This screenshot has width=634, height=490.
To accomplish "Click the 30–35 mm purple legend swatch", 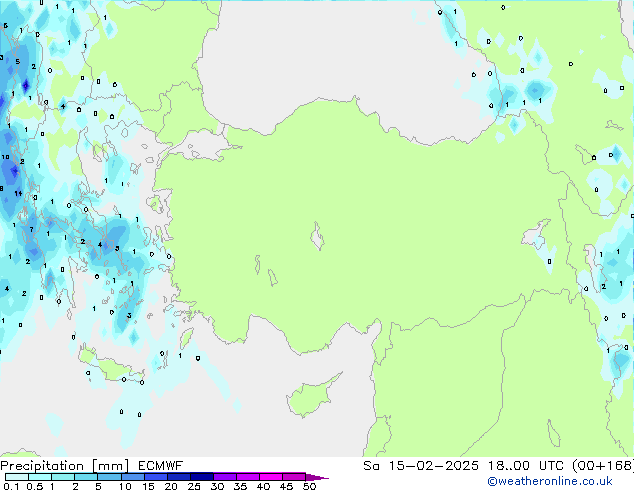I will tap(225, 477).
